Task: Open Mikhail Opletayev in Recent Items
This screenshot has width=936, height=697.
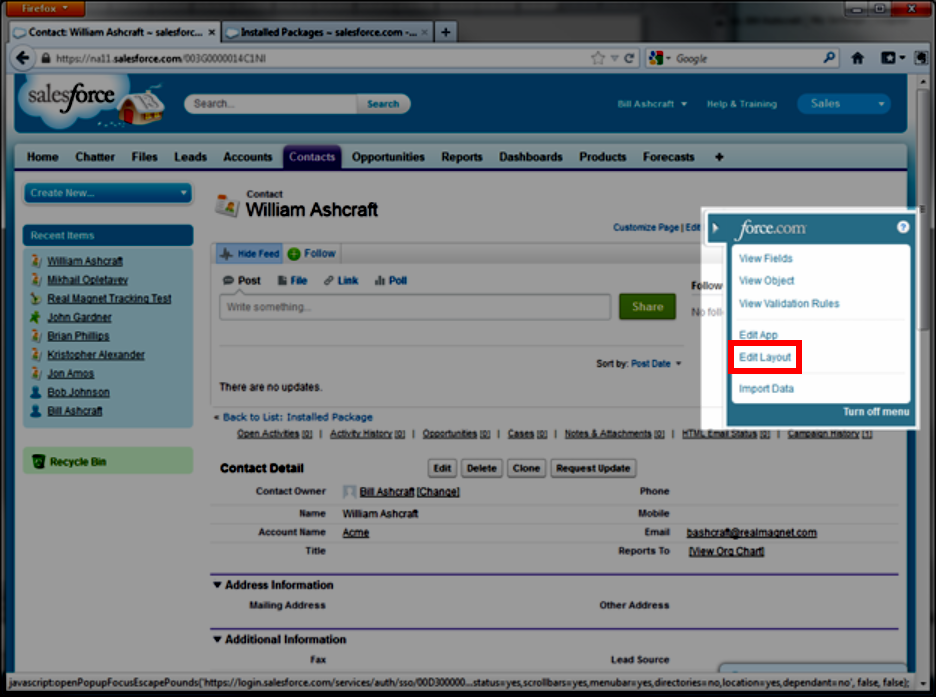Action: [x=88, y=280]
